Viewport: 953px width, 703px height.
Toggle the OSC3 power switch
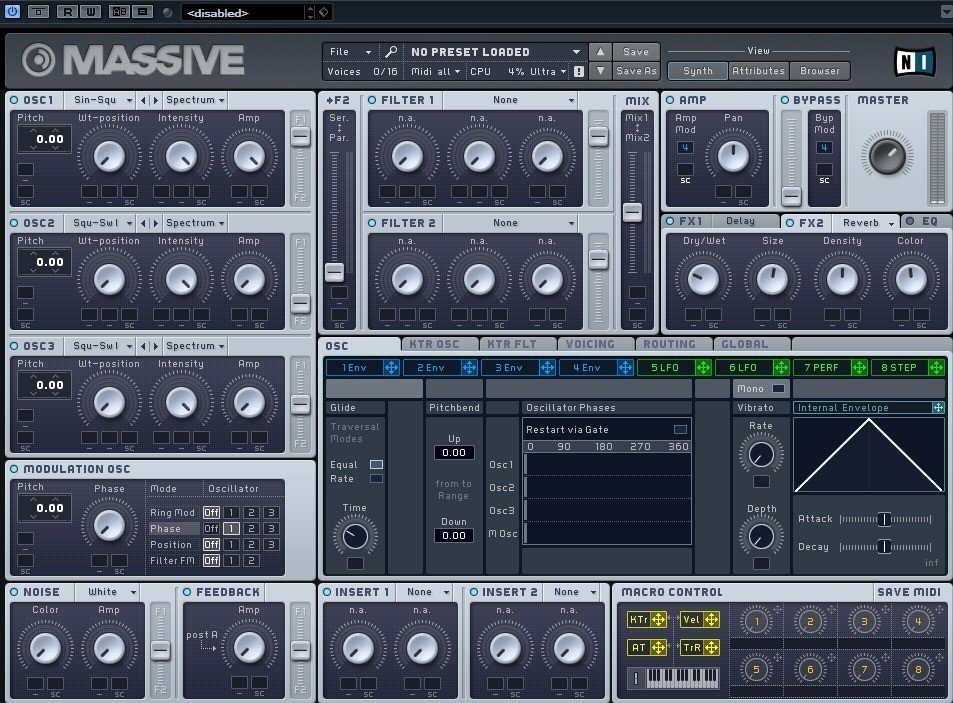click(14, 346)
